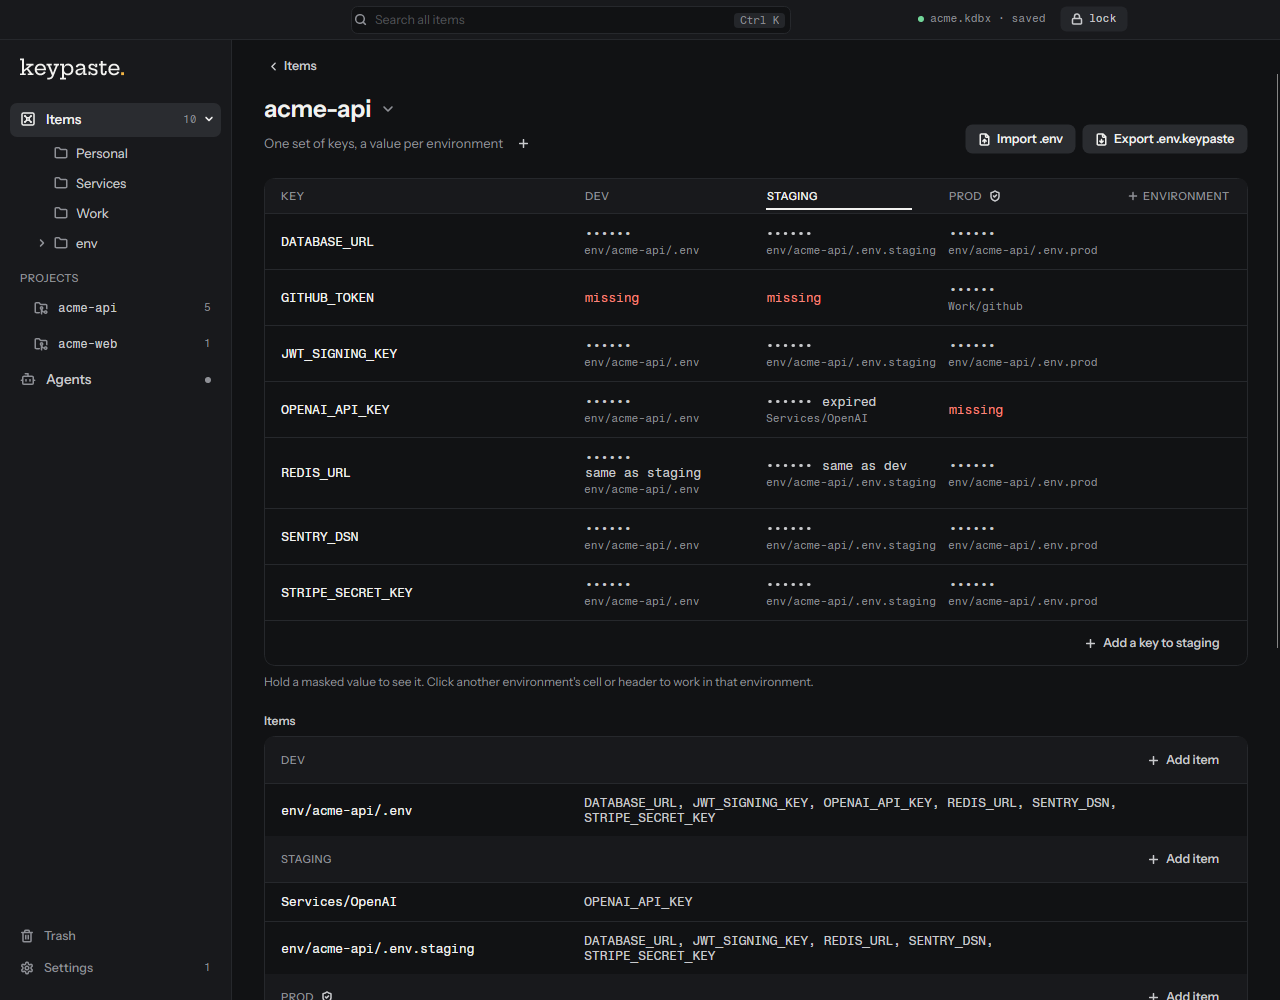The height and width of the screenshot is (1000, 1280).
Task: Click the Settings gear icon
Action: (27, 968)
